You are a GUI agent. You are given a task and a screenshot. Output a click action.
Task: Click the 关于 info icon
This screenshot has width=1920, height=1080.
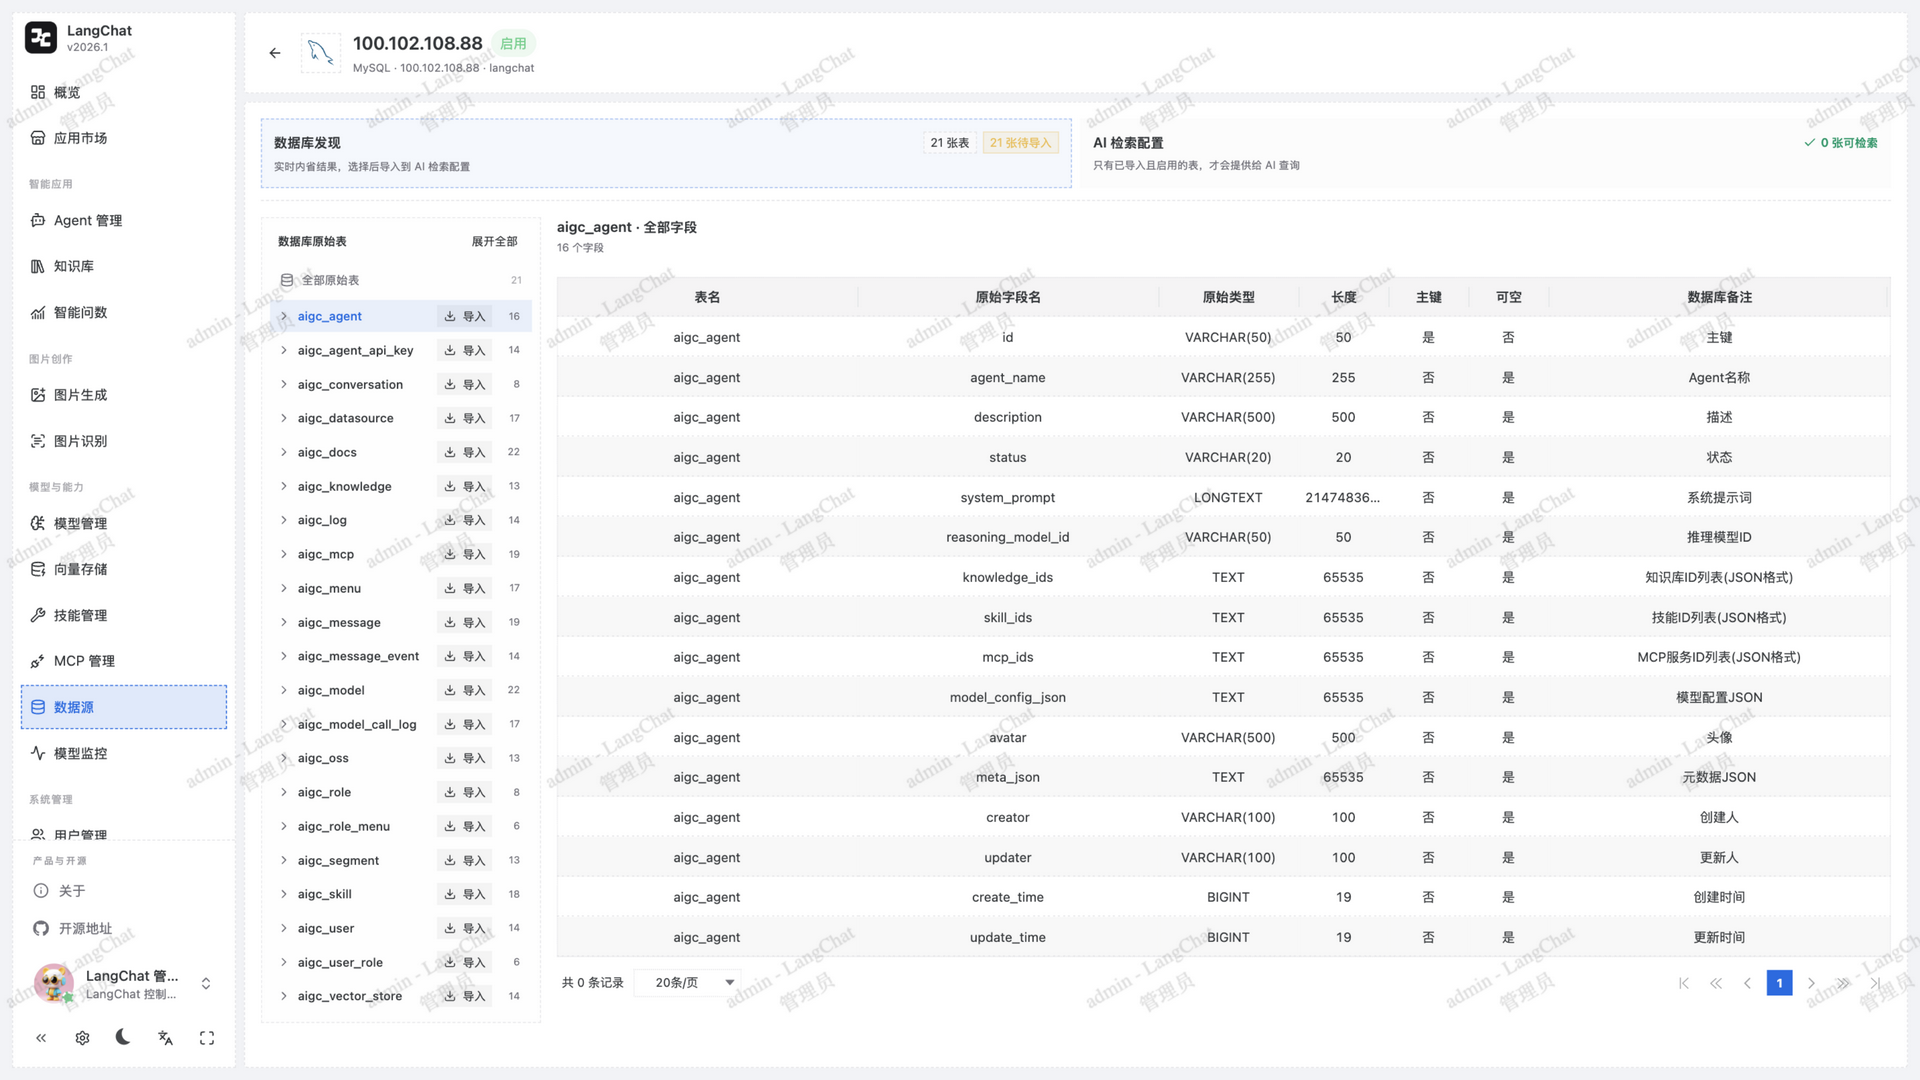41,891
